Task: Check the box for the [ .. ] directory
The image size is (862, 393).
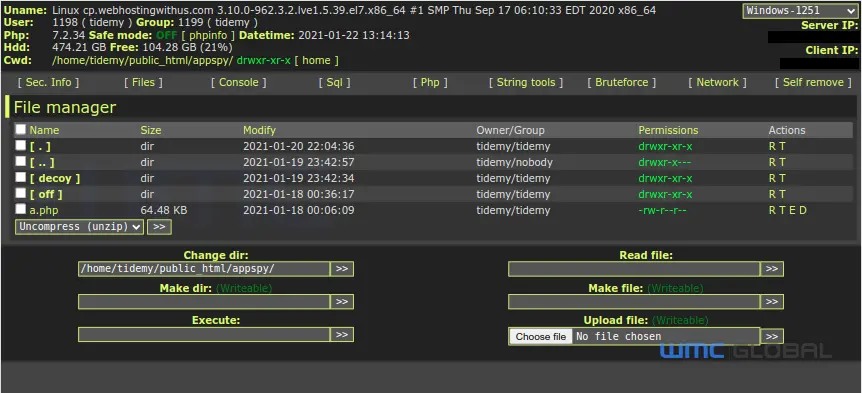Action: (x=20, y=162)
